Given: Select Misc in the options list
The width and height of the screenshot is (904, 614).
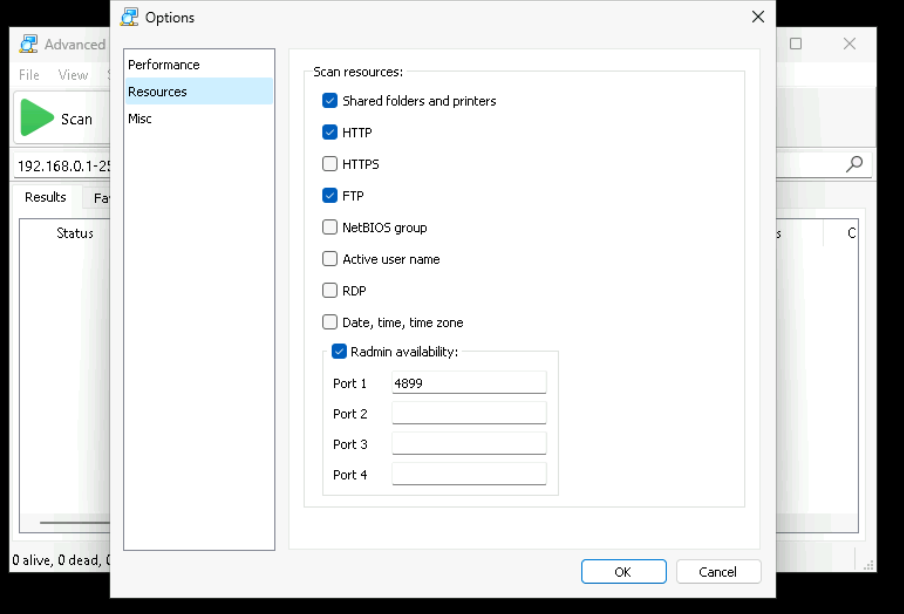Looking at the screenshot, I should click(x=140, y=119).
